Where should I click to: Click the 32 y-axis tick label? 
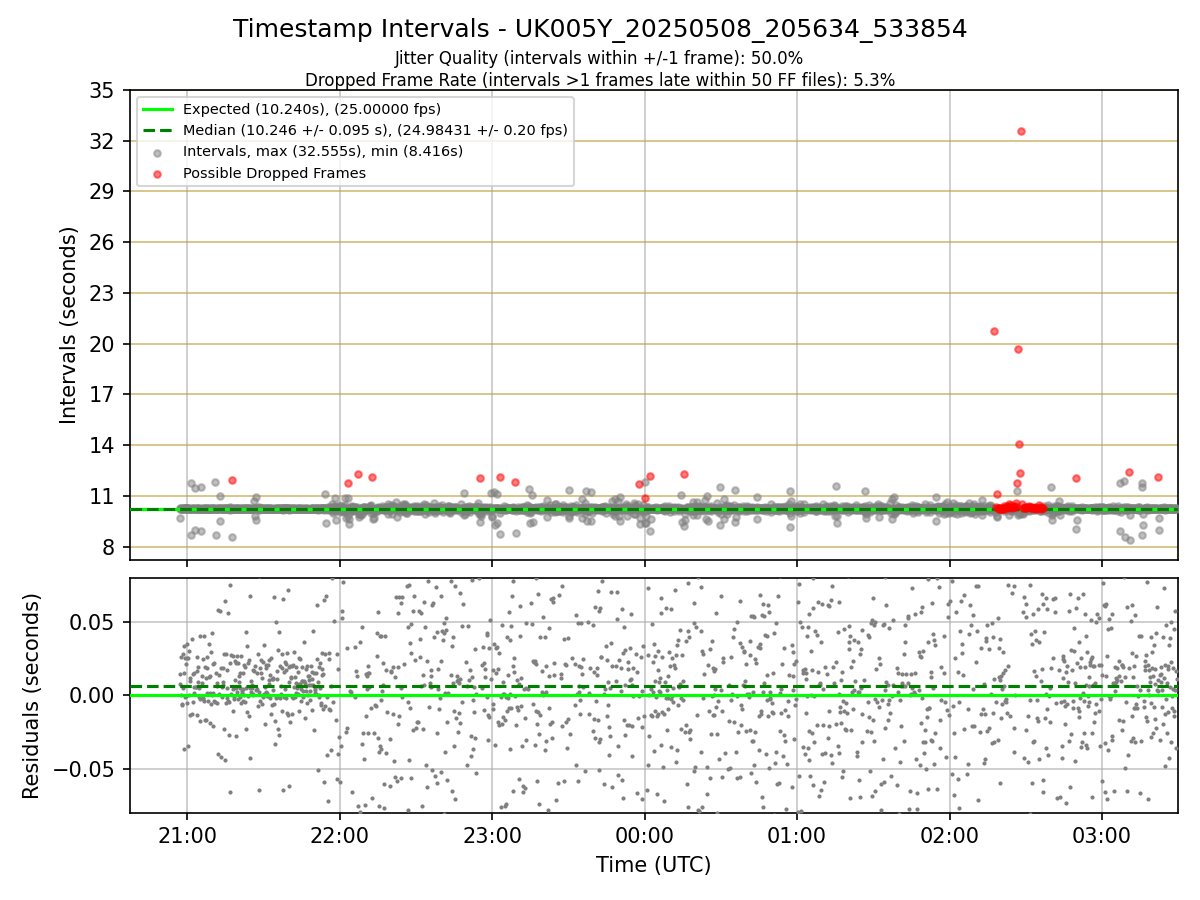click(103, 141)
